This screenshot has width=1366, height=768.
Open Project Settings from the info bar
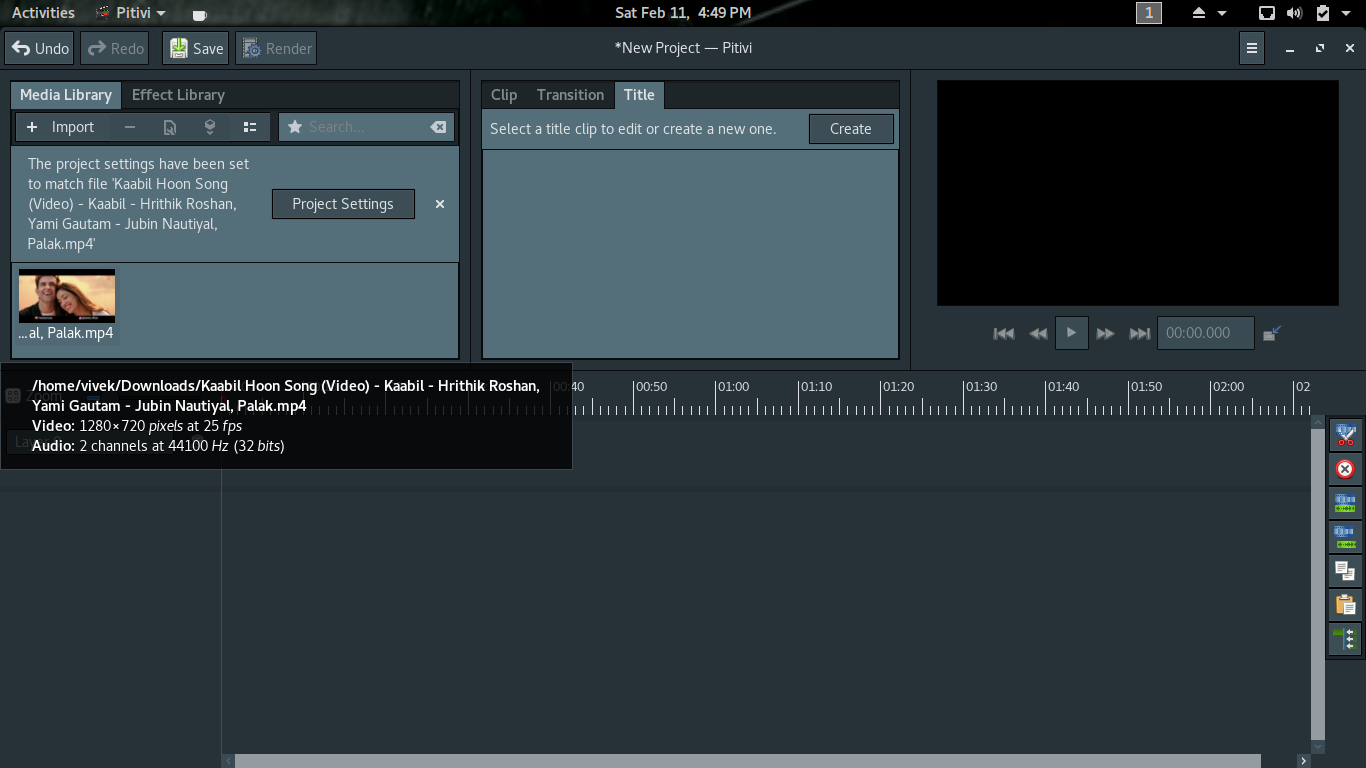pyautogui.click(x=343, y=204)
